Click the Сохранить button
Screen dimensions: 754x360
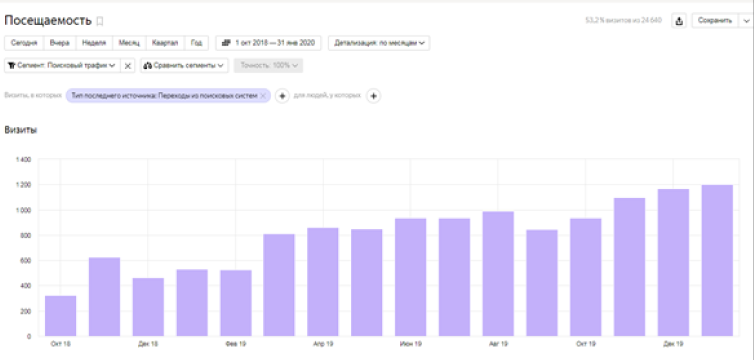(715, 21)
